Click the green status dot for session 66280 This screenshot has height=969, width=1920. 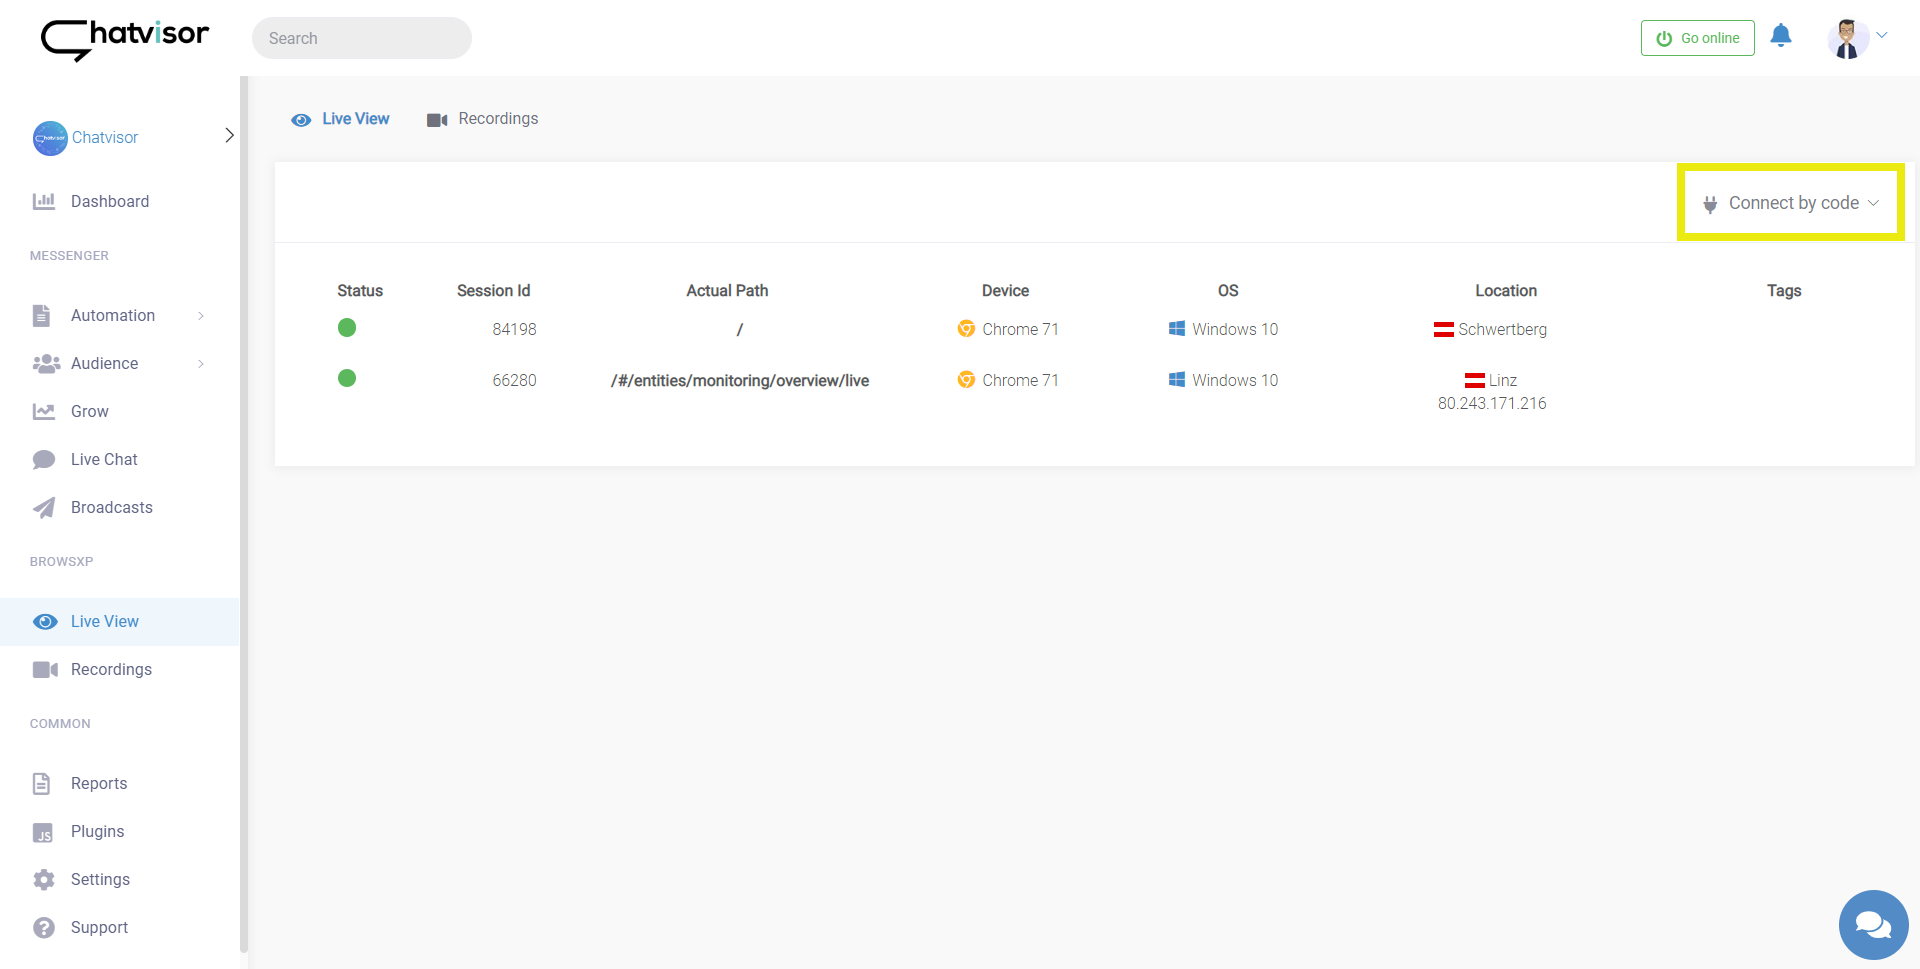(x=347, y=378)
